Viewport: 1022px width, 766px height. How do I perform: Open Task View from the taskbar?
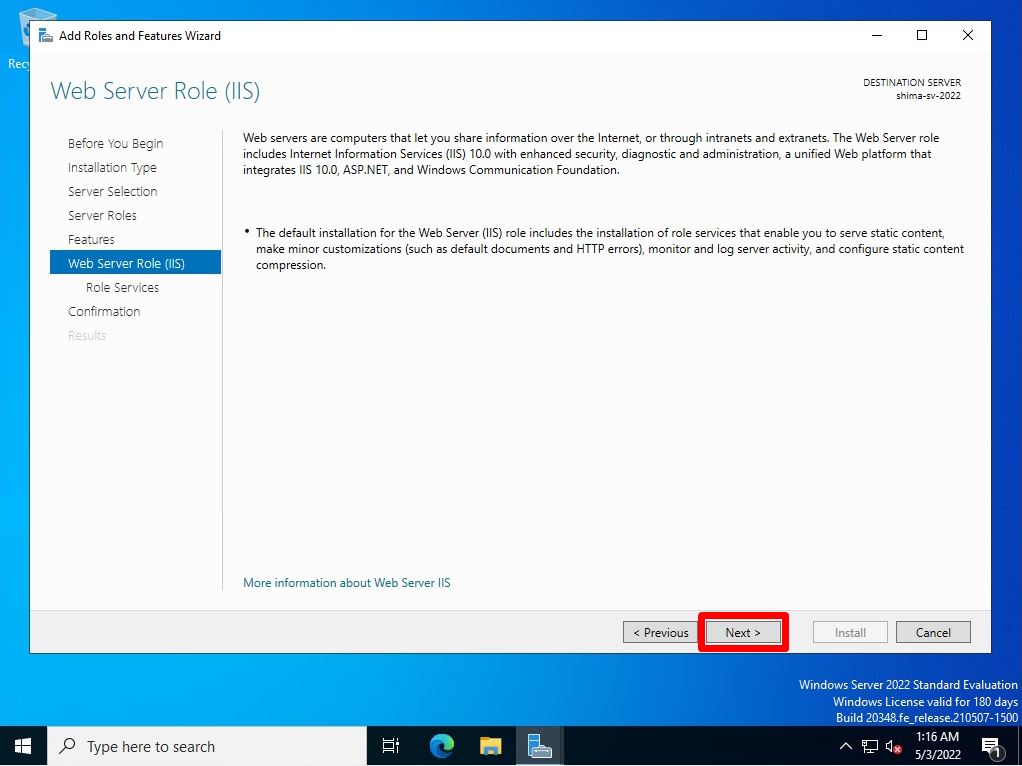(390, 746)
